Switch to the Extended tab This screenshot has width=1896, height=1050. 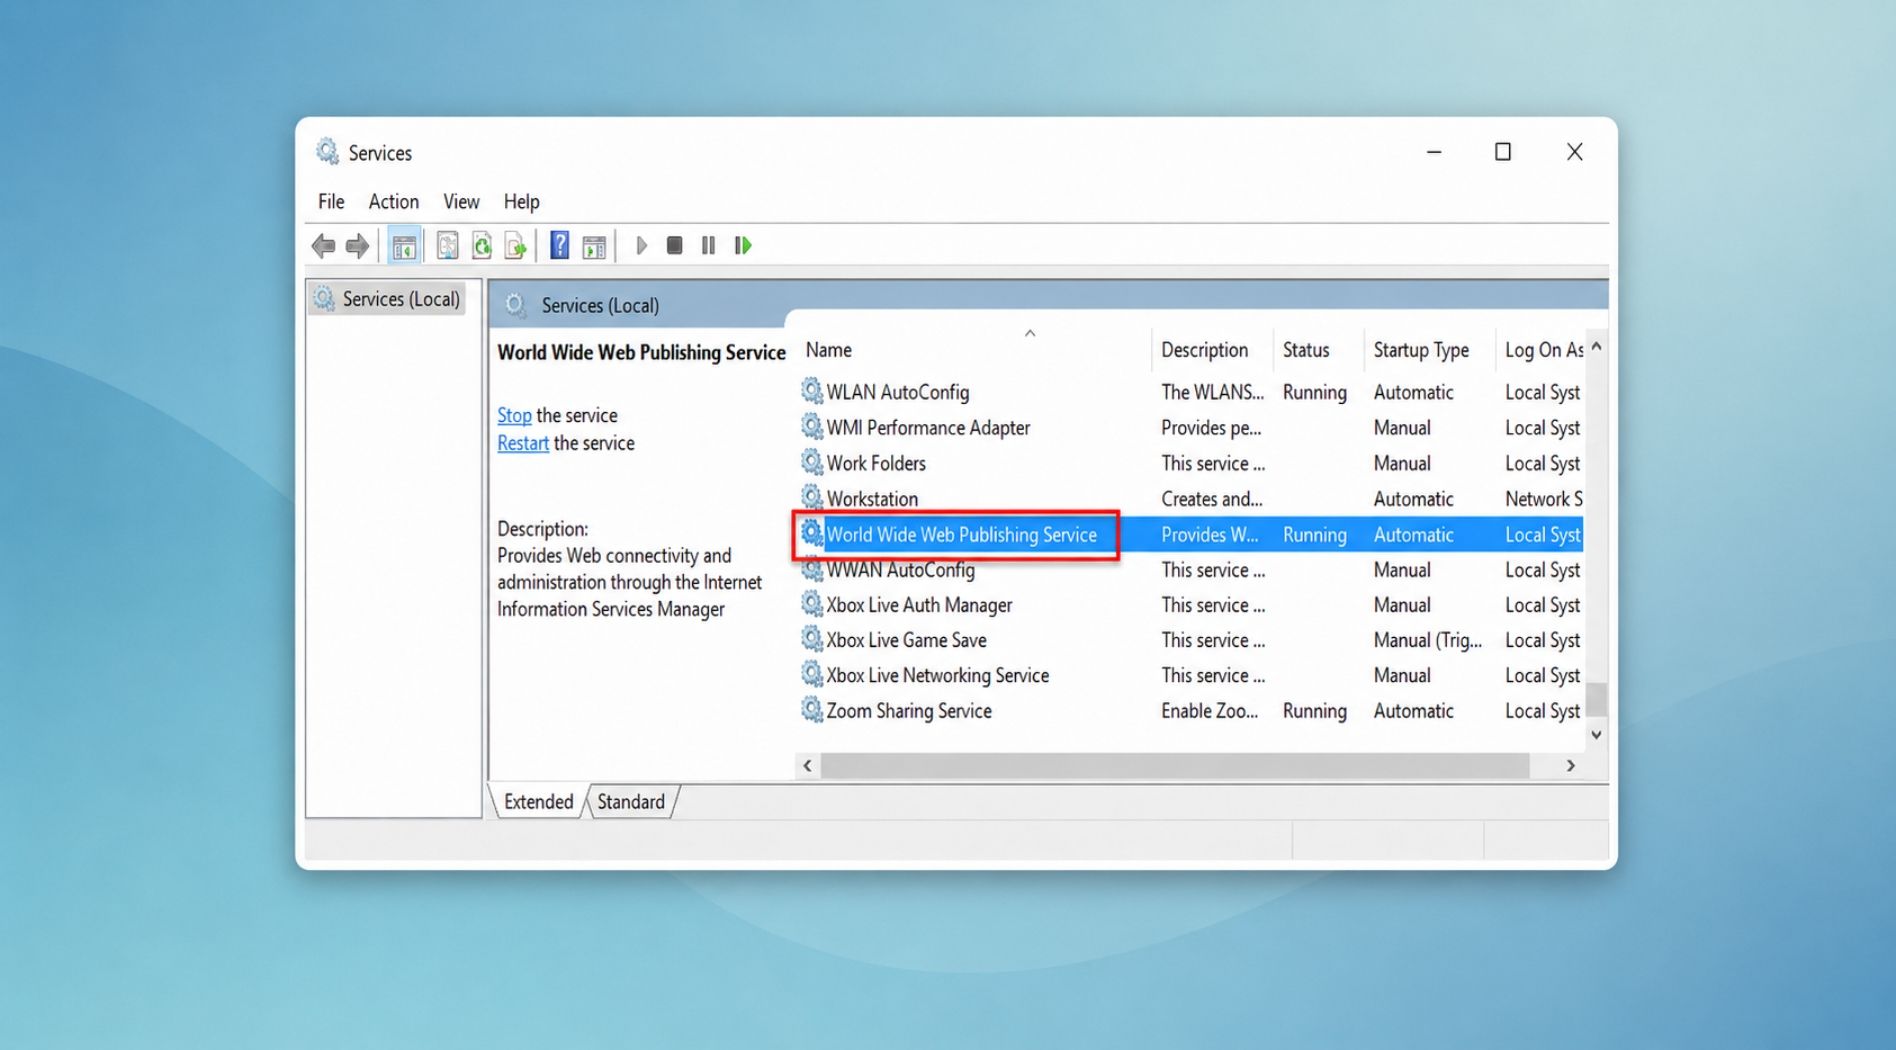pos(538,802)
